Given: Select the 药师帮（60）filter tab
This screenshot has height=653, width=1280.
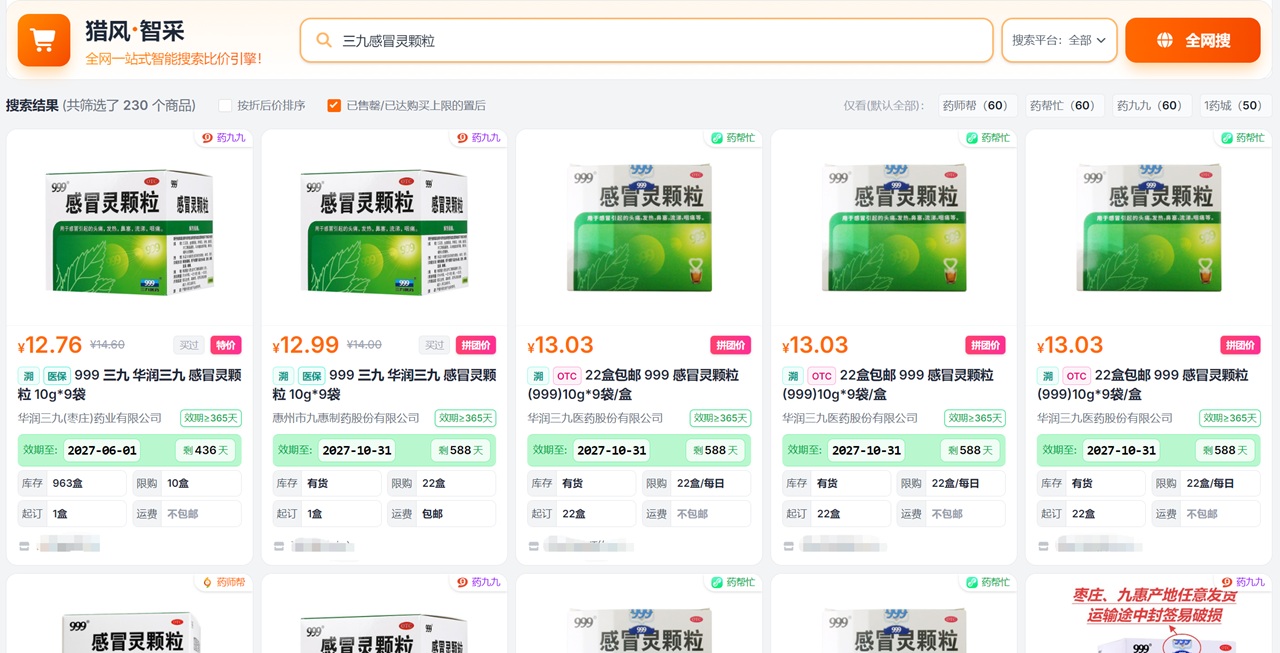Looking at the screenshot, I should [977, 104].
